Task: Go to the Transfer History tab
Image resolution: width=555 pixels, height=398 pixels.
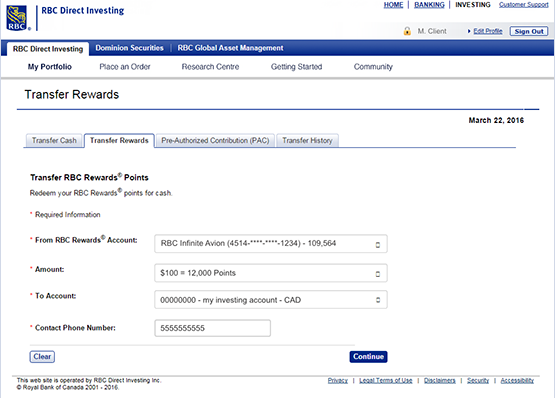Action: coord(307,141)
